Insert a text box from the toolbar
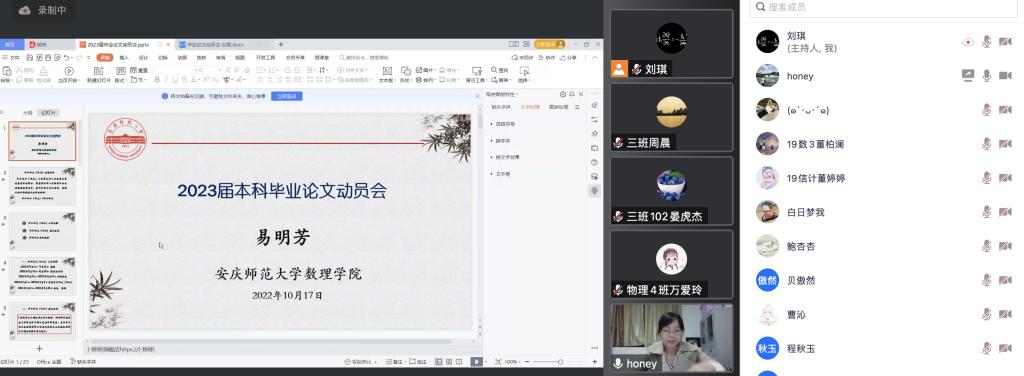This screenshot has width=1024, height=376. pos(387,74)
